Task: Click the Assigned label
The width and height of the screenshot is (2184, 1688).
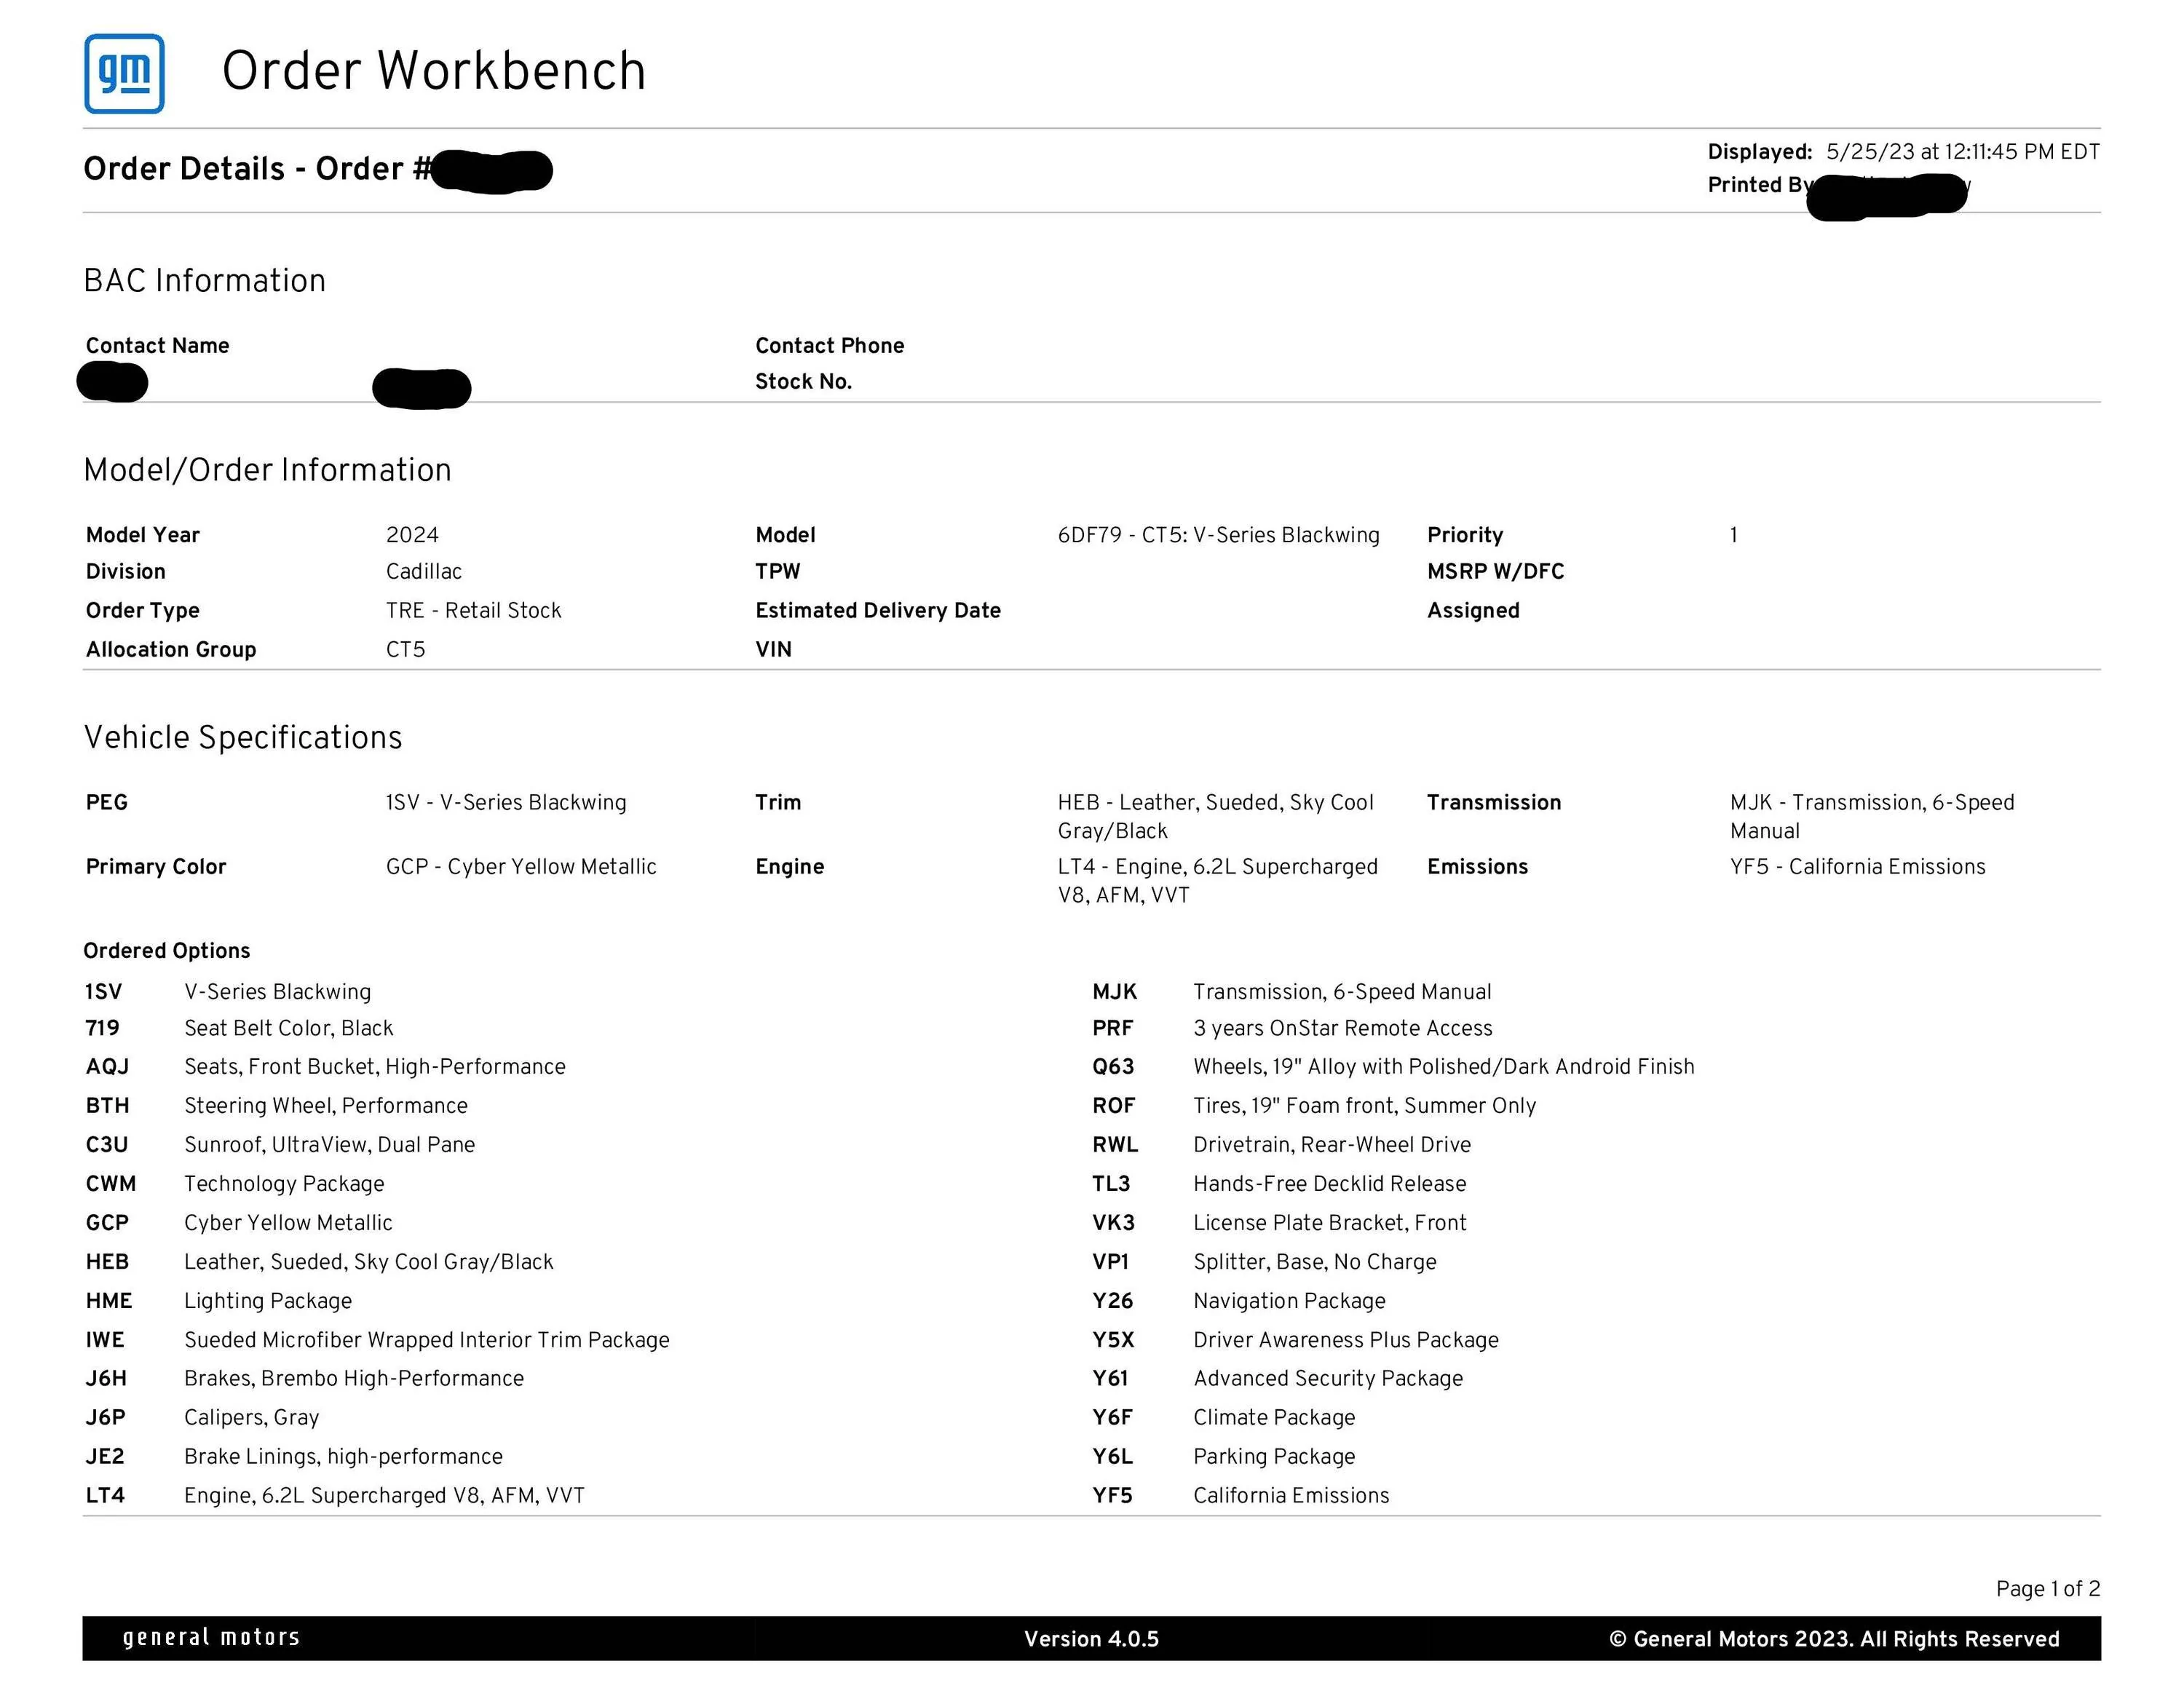Action: [x=1474, y=611]
